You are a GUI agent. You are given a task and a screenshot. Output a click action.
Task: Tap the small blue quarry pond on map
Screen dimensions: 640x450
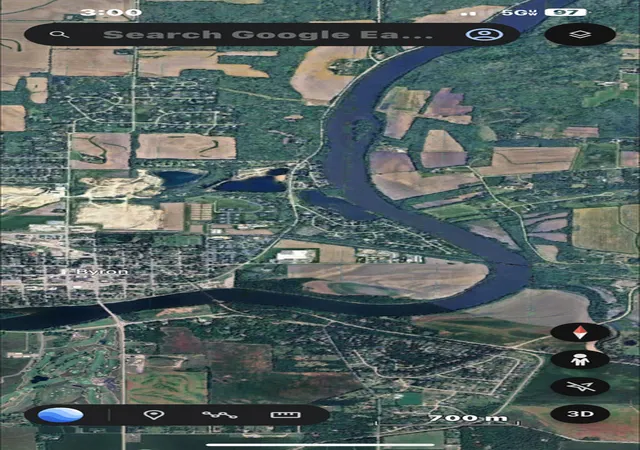(x=178, y=178)
